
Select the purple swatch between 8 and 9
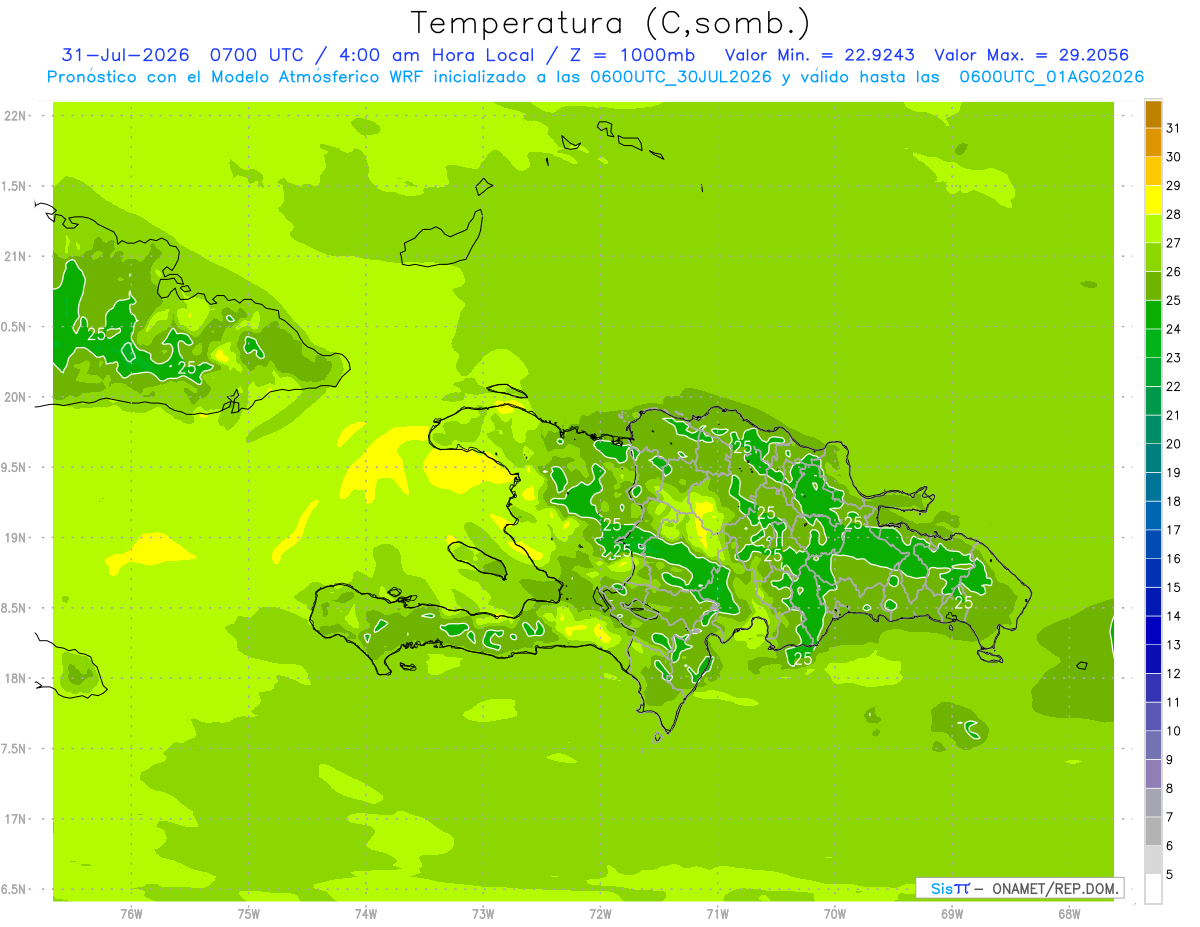click(x=1153, y=774)
